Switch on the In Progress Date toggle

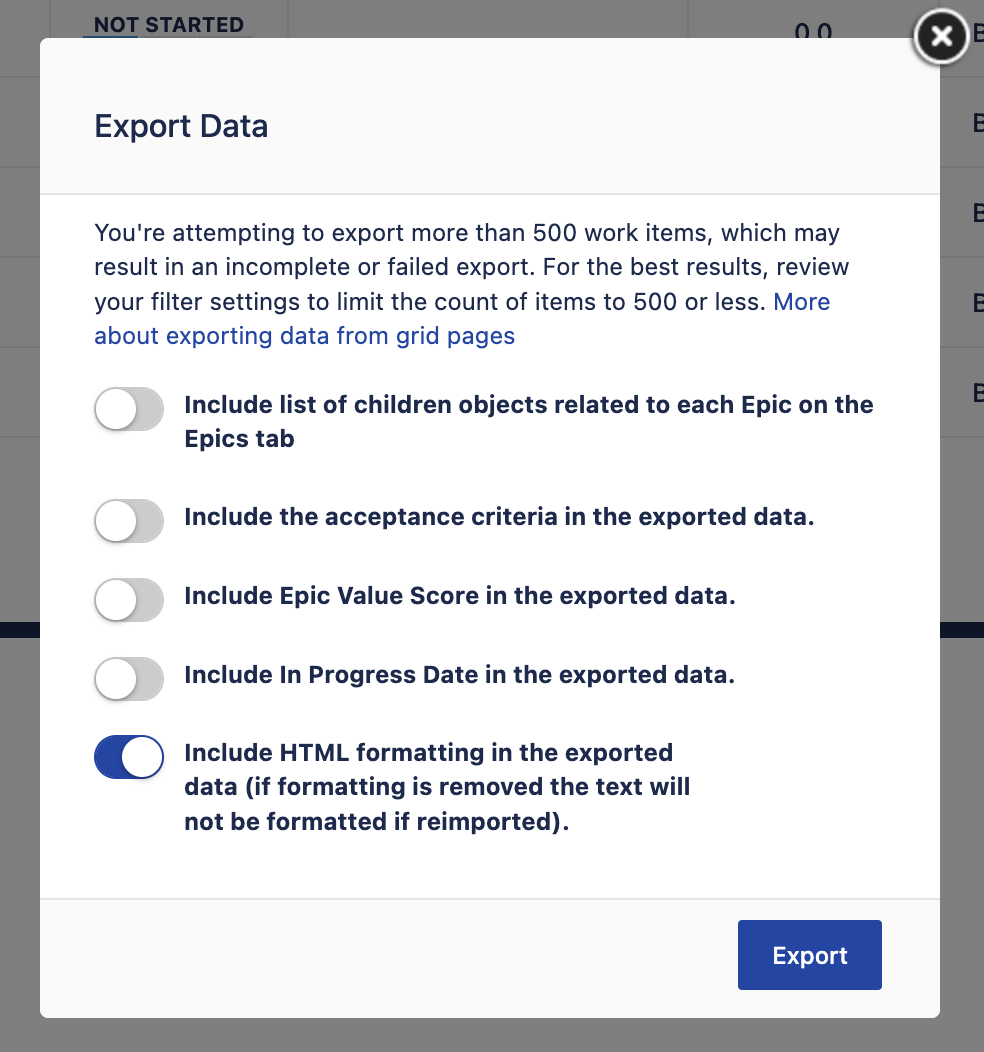coord(128,679)
